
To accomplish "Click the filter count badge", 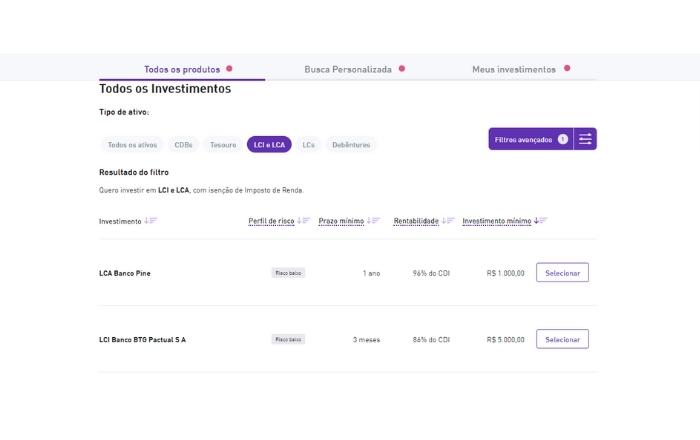I will click(x=563, y=139).
